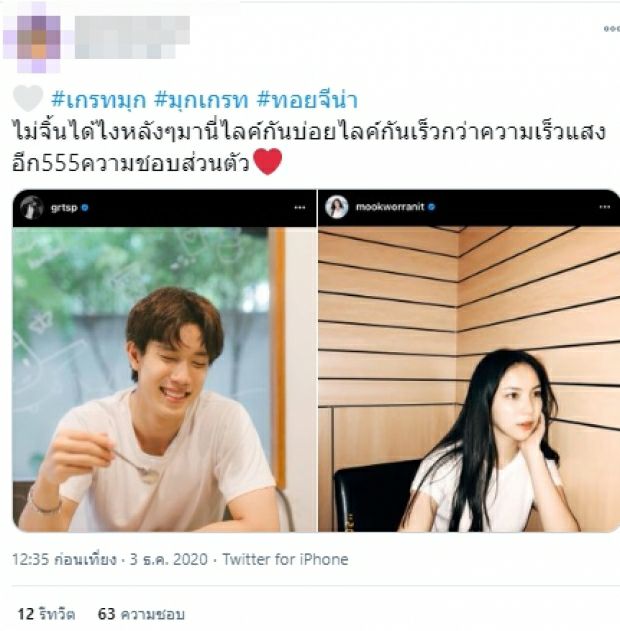
Task: Click the Twitter for iPhone source label
Action: 285,559
